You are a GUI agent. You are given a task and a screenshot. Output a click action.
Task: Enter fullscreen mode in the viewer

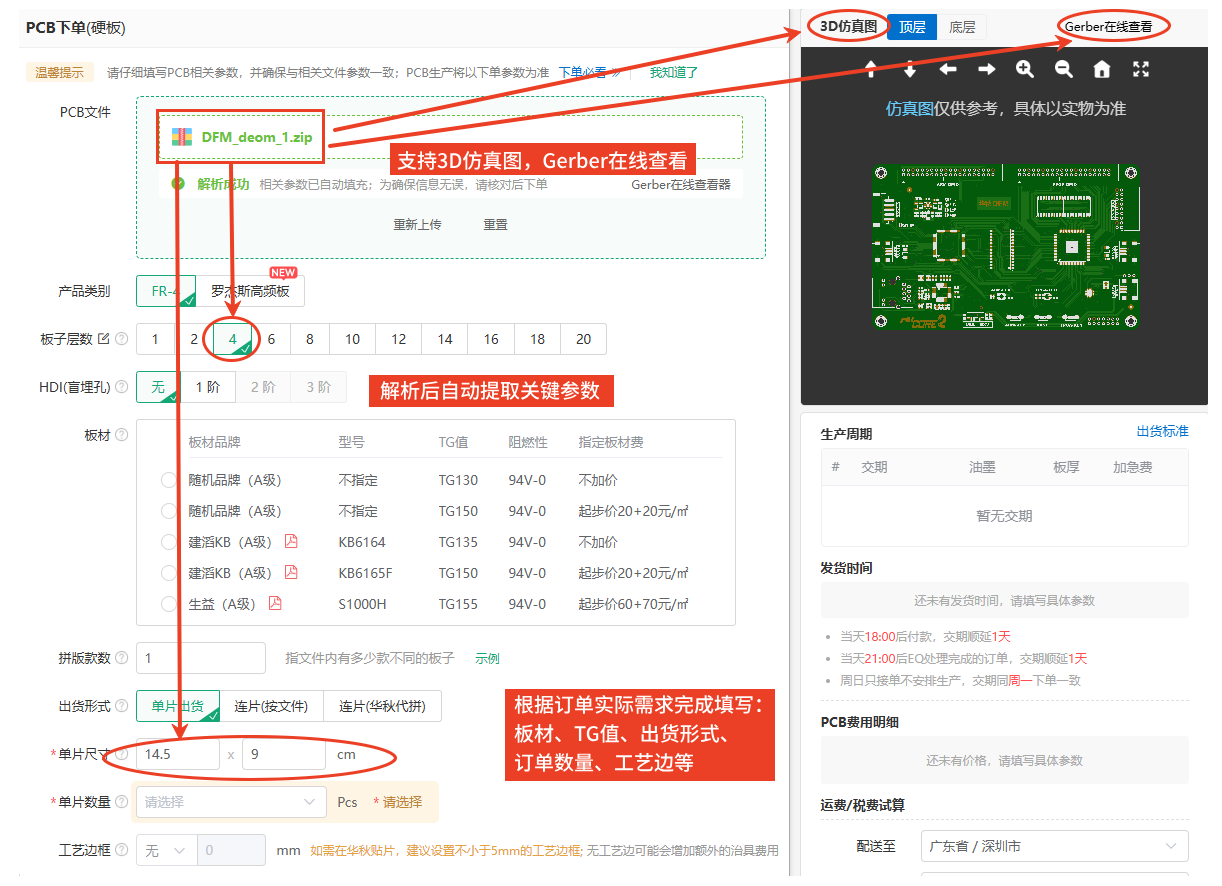tap(1141, 69)
